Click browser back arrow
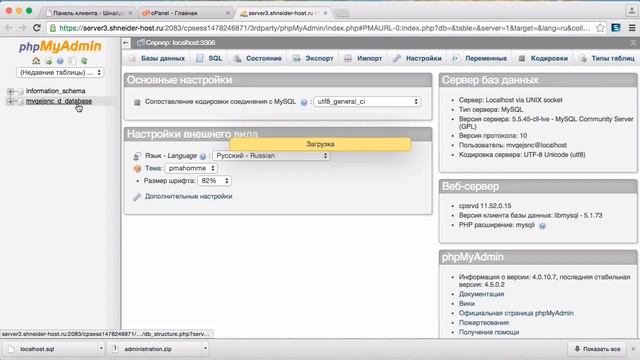This screenshot has height=360, width=640. (x=9, y=28)
